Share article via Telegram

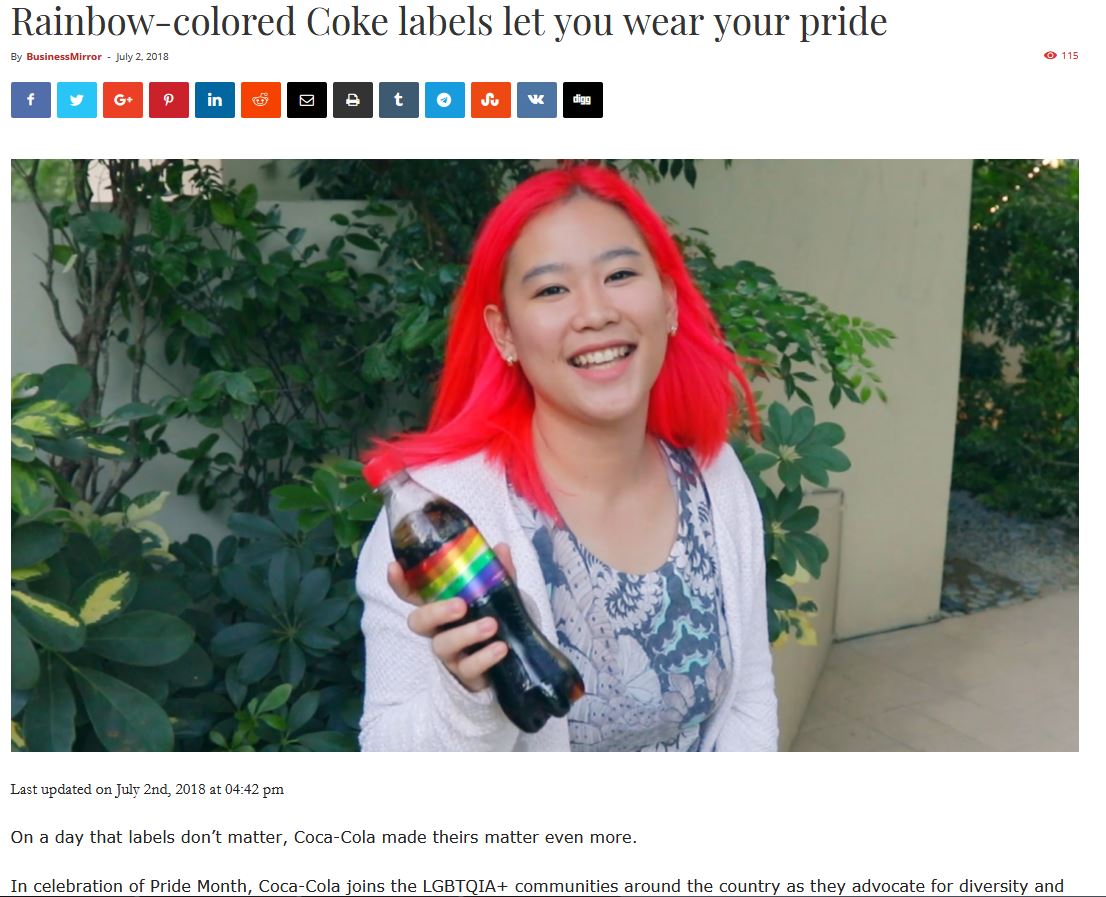point(444,99)
